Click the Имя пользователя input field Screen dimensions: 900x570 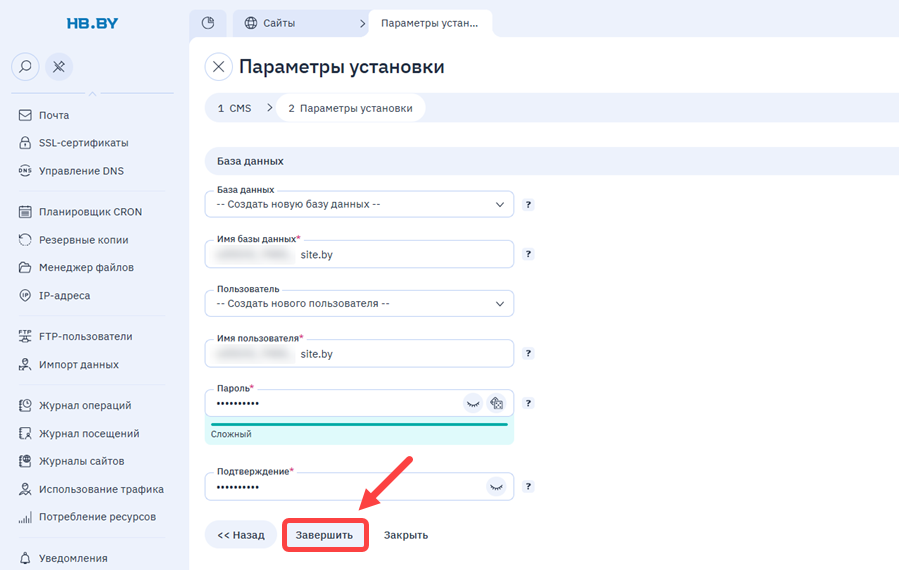[359, 354]
